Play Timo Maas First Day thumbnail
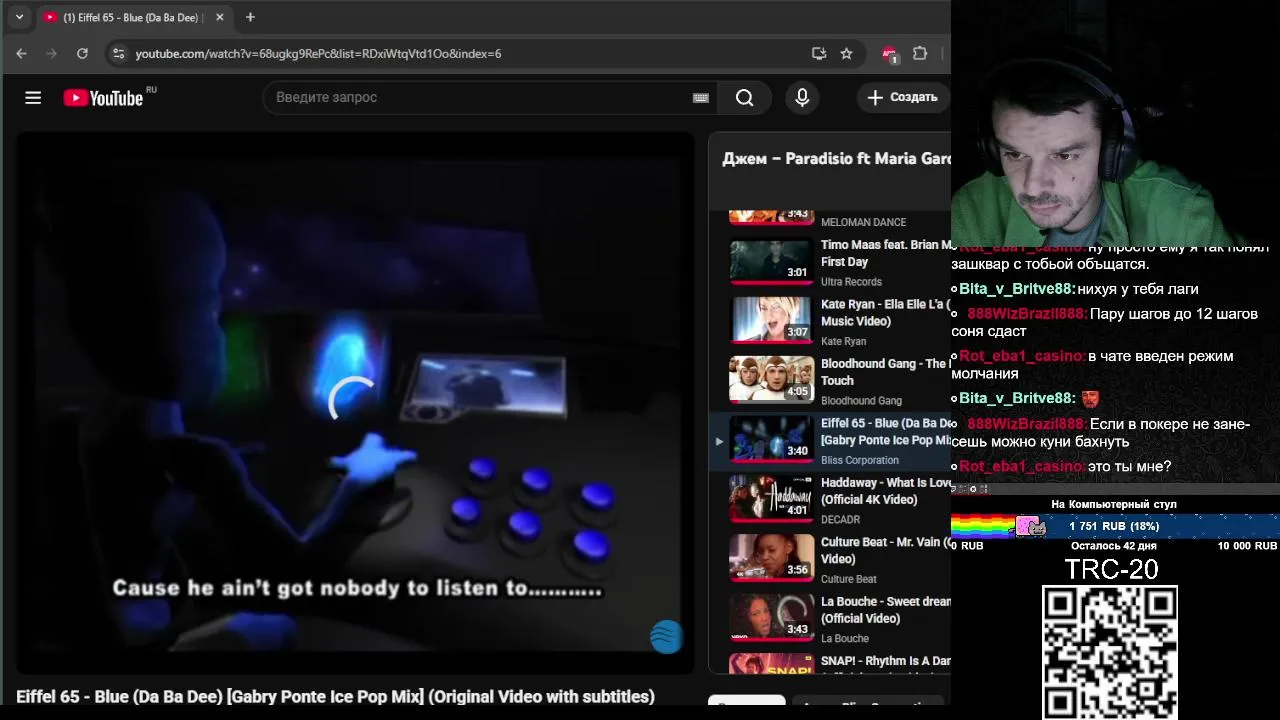 pos(770,261)
